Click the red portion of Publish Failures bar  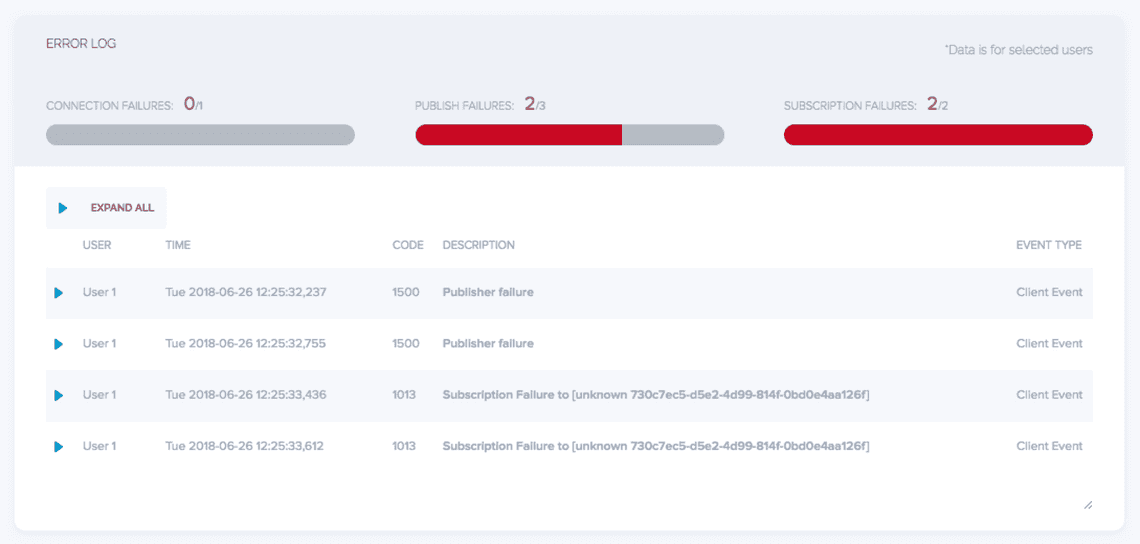pyautogui.click(x=518, y=135)
